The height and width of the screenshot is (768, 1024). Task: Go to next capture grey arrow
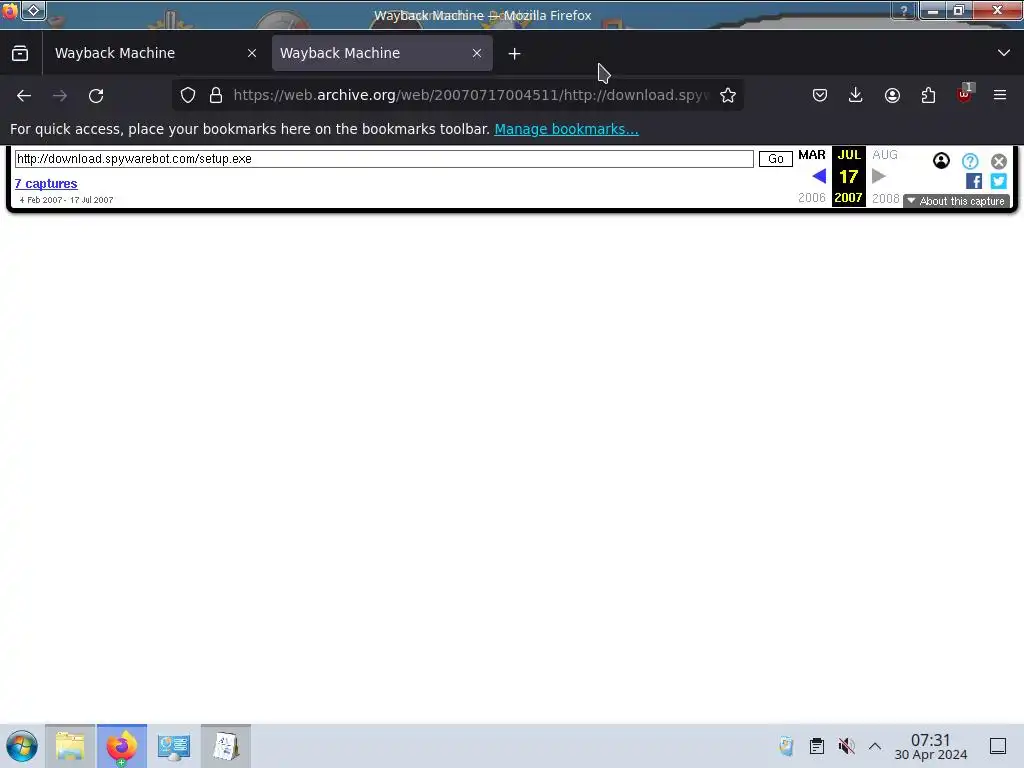click(879, 176)
